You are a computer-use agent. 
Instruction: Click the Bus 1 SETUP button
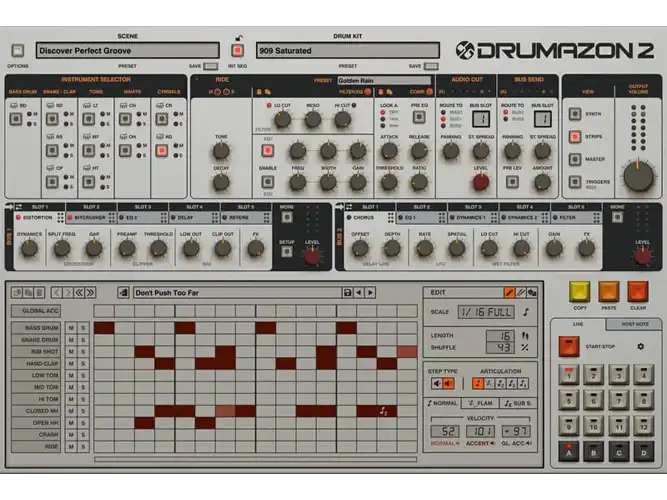click(287, 251)
